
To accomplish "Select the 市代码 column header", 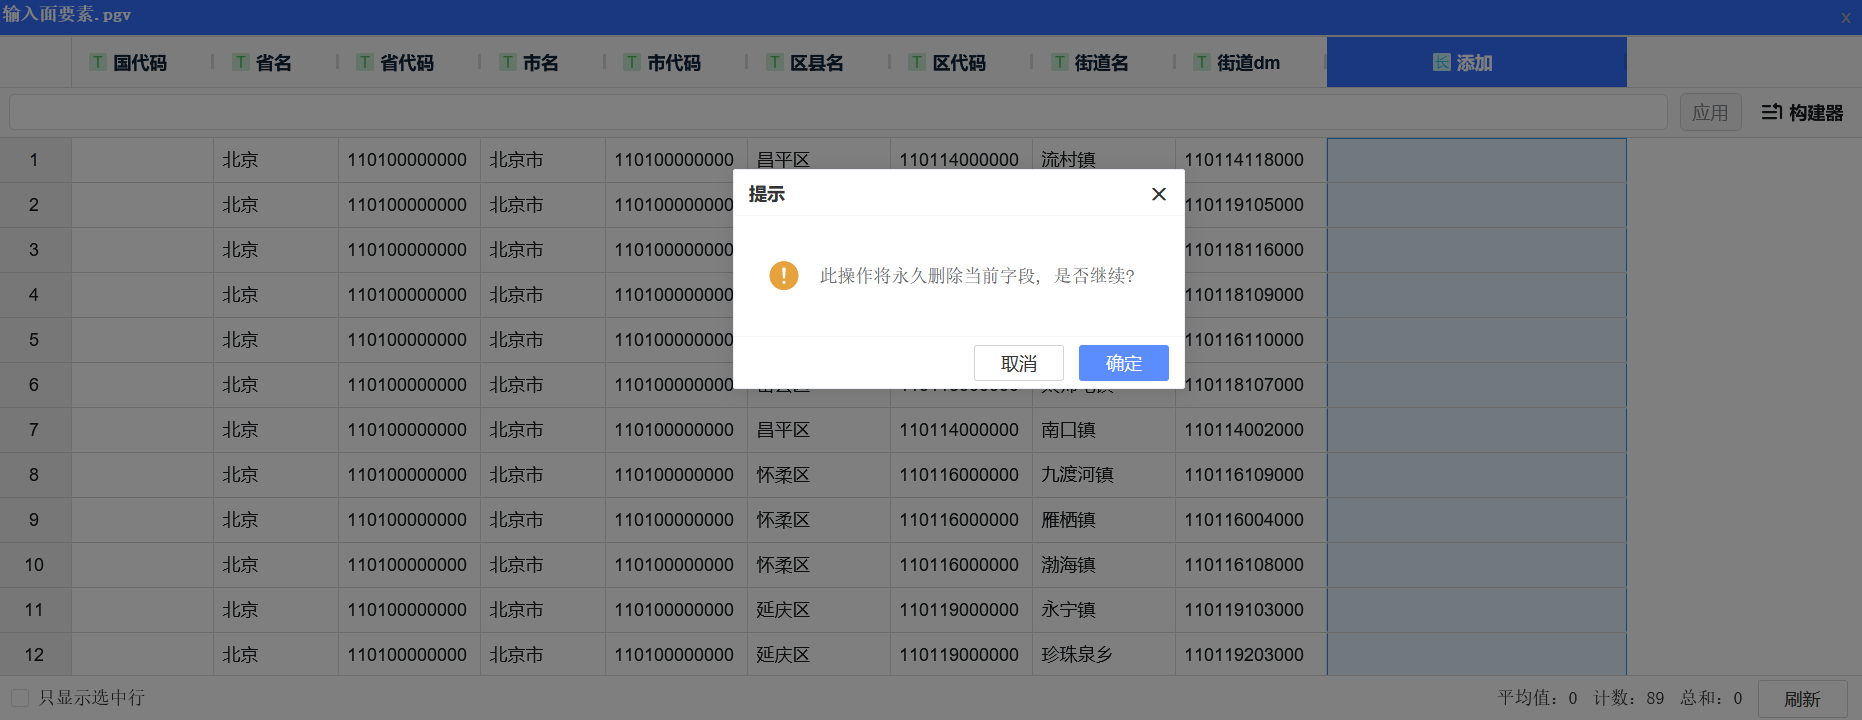I will 673,63.
